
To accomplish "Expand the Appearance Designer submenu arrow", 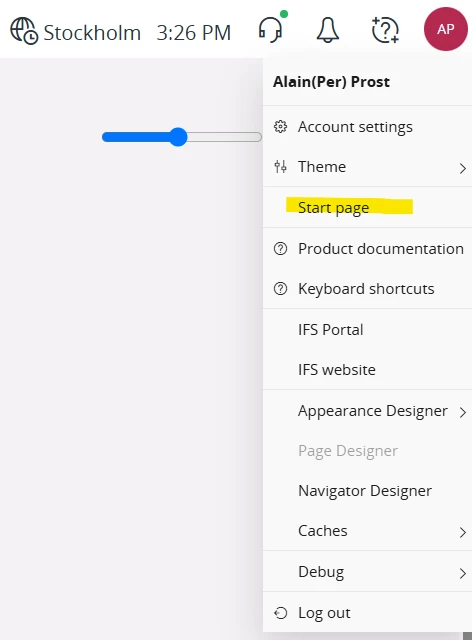I will [462, 413].
